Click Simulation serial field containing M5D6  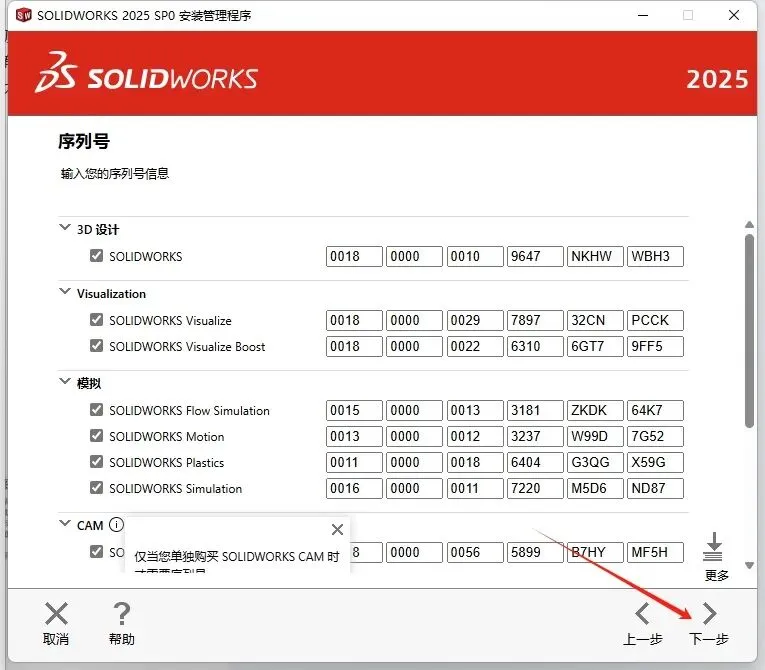tap(595, 488)
